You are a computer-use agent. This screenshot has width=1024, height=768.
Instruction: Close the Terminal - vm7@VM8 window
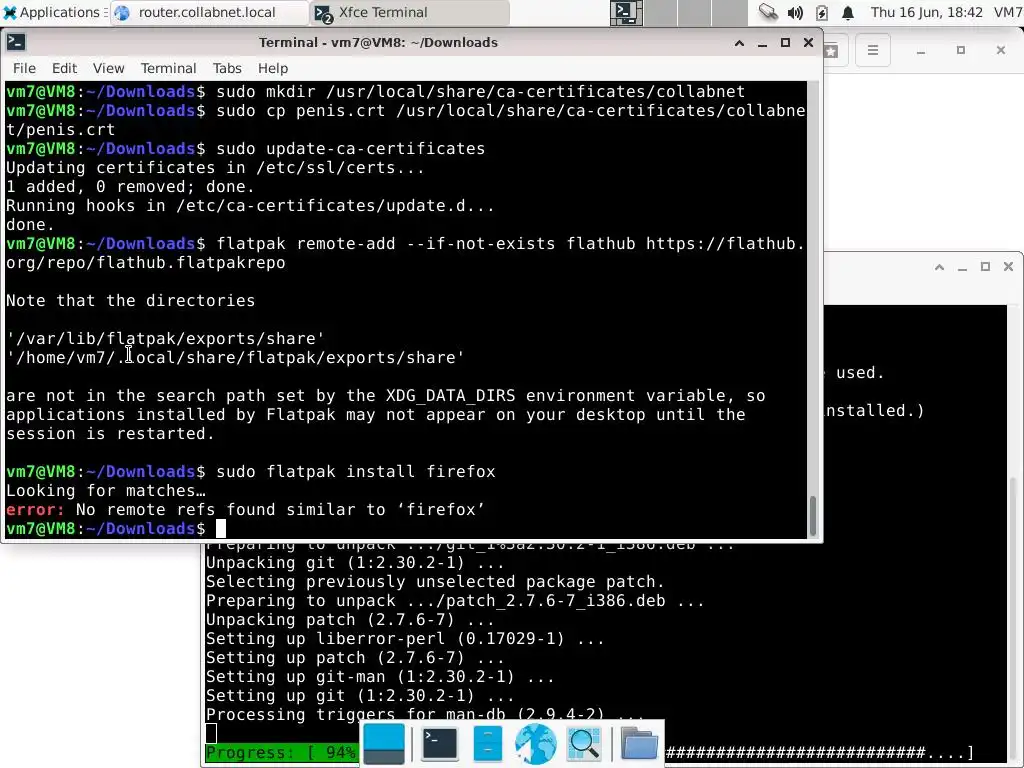click(808, 43)
